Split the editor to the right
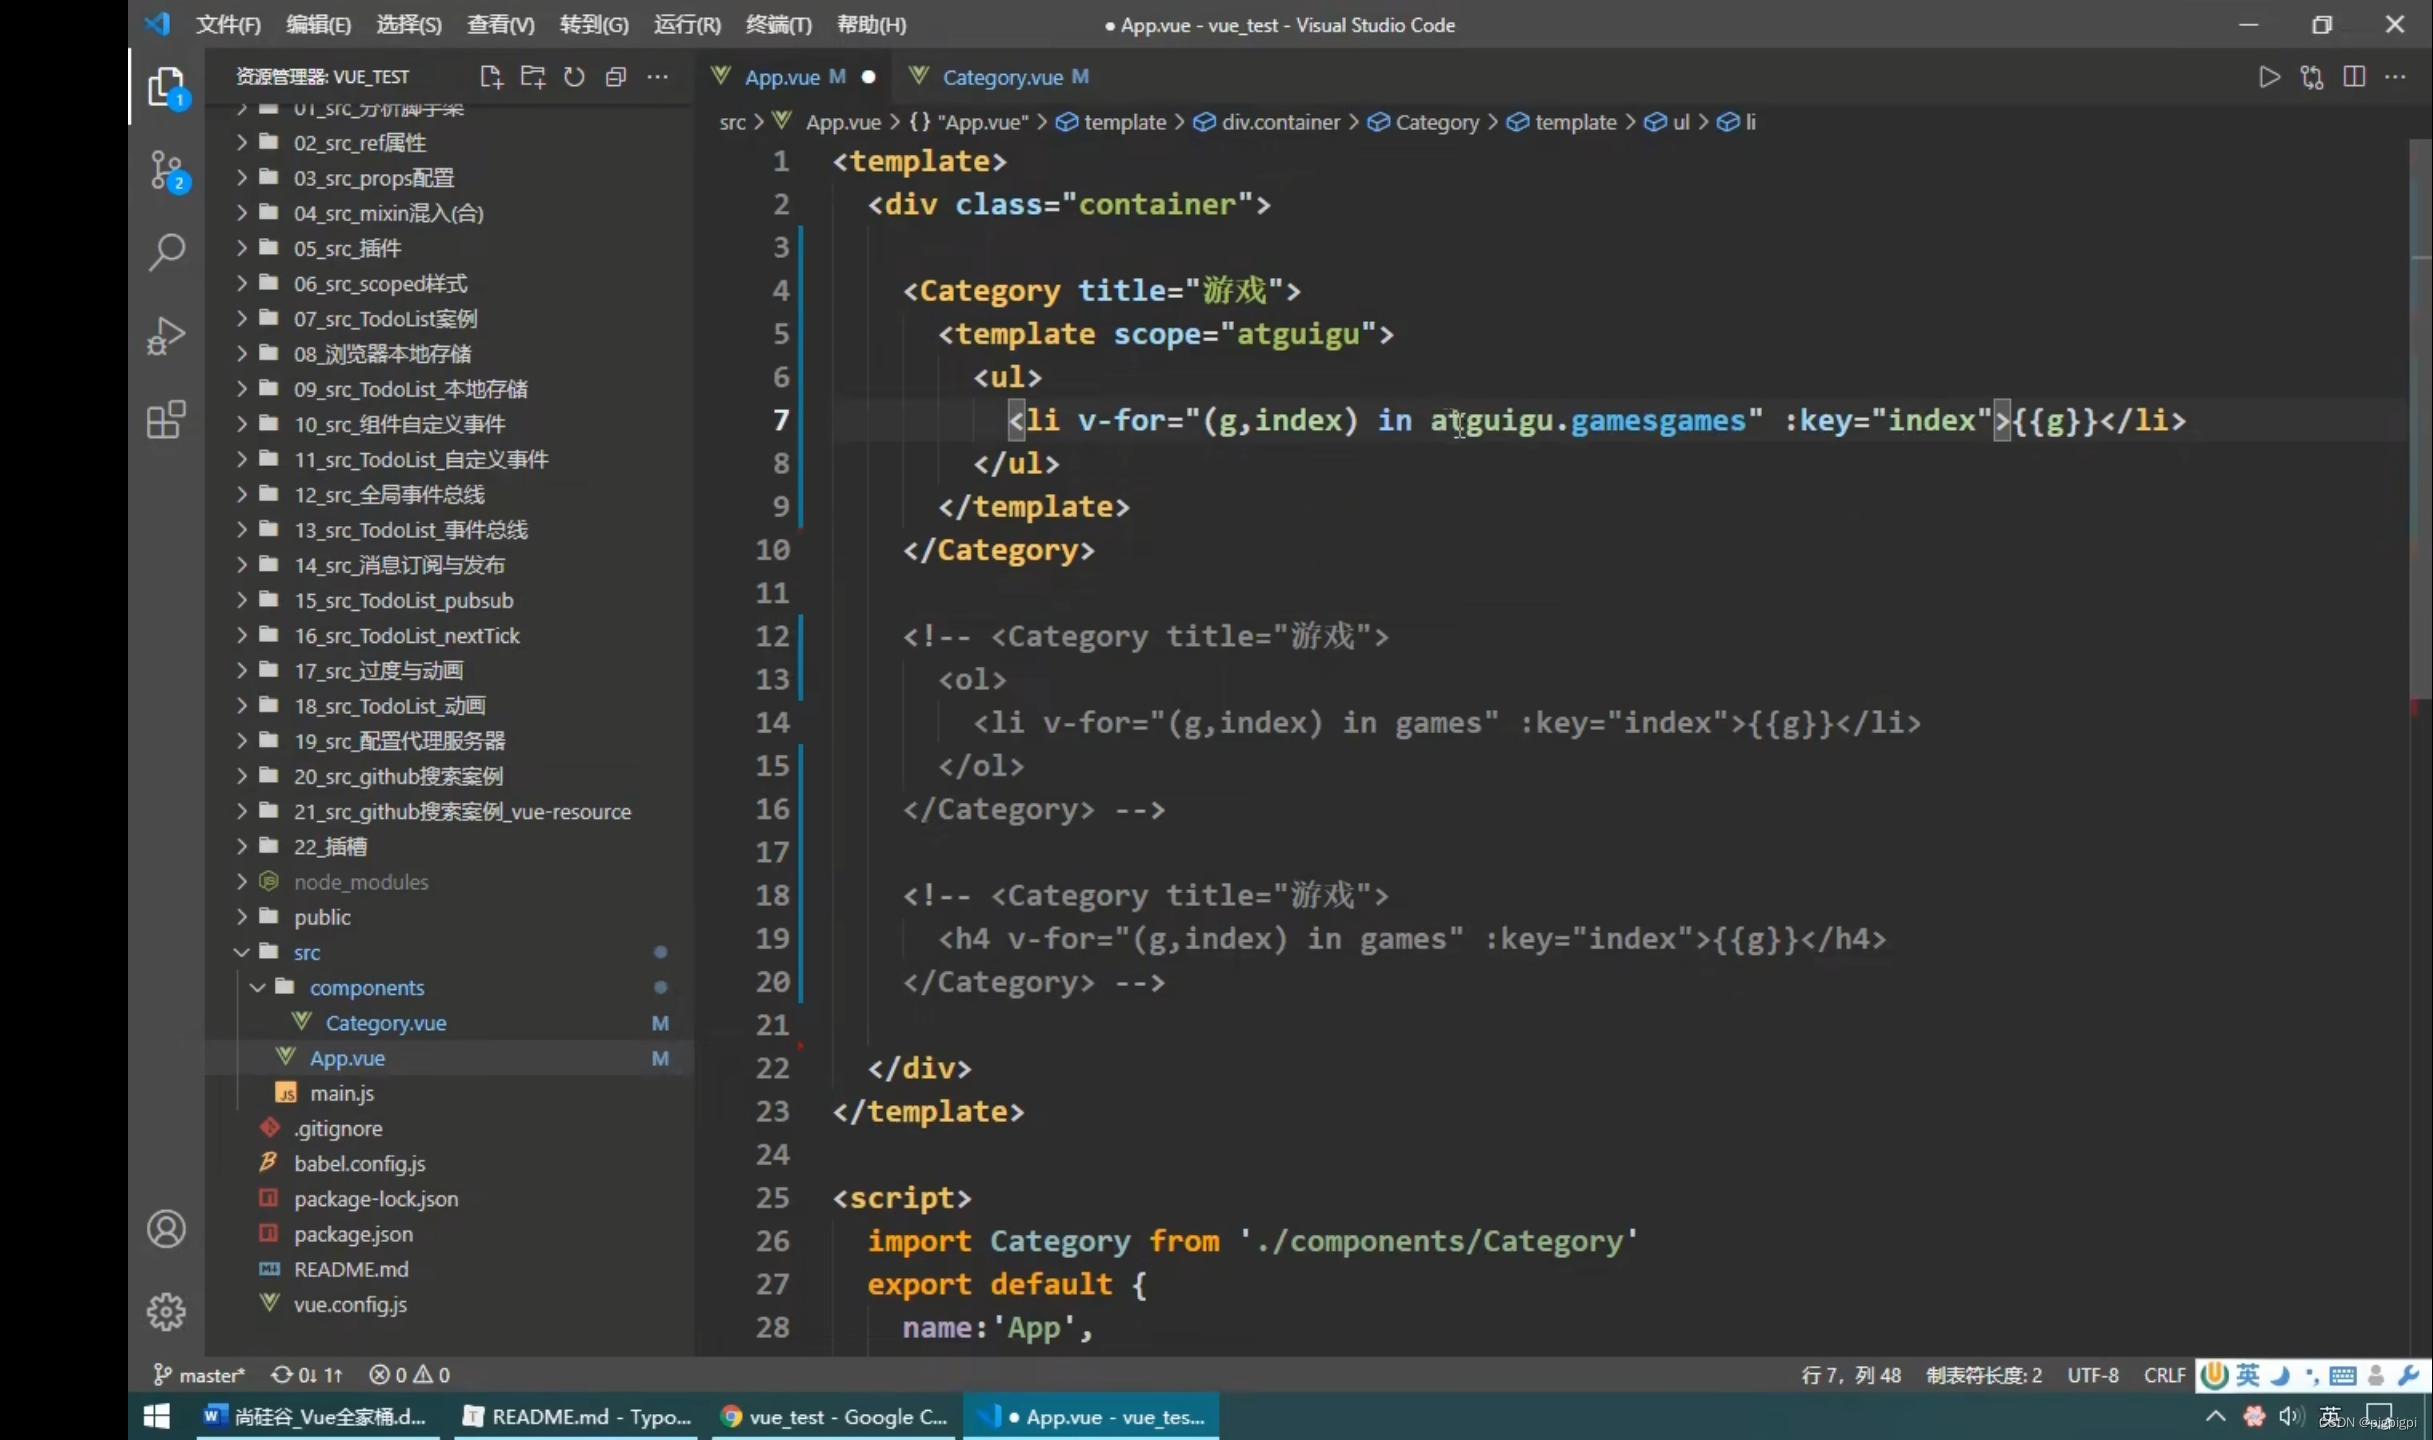Screen dimensions: 2433x1440 [2354, 77]
